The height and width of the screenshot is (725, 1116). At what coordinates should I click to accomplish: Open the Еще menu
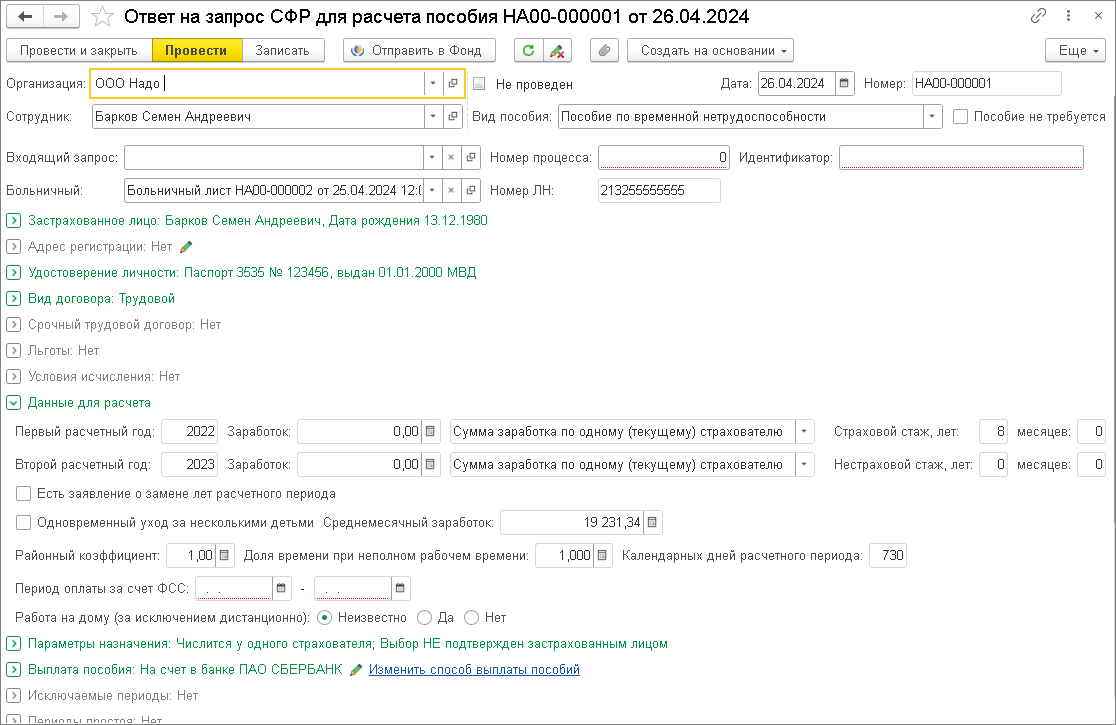(1075, 51)
